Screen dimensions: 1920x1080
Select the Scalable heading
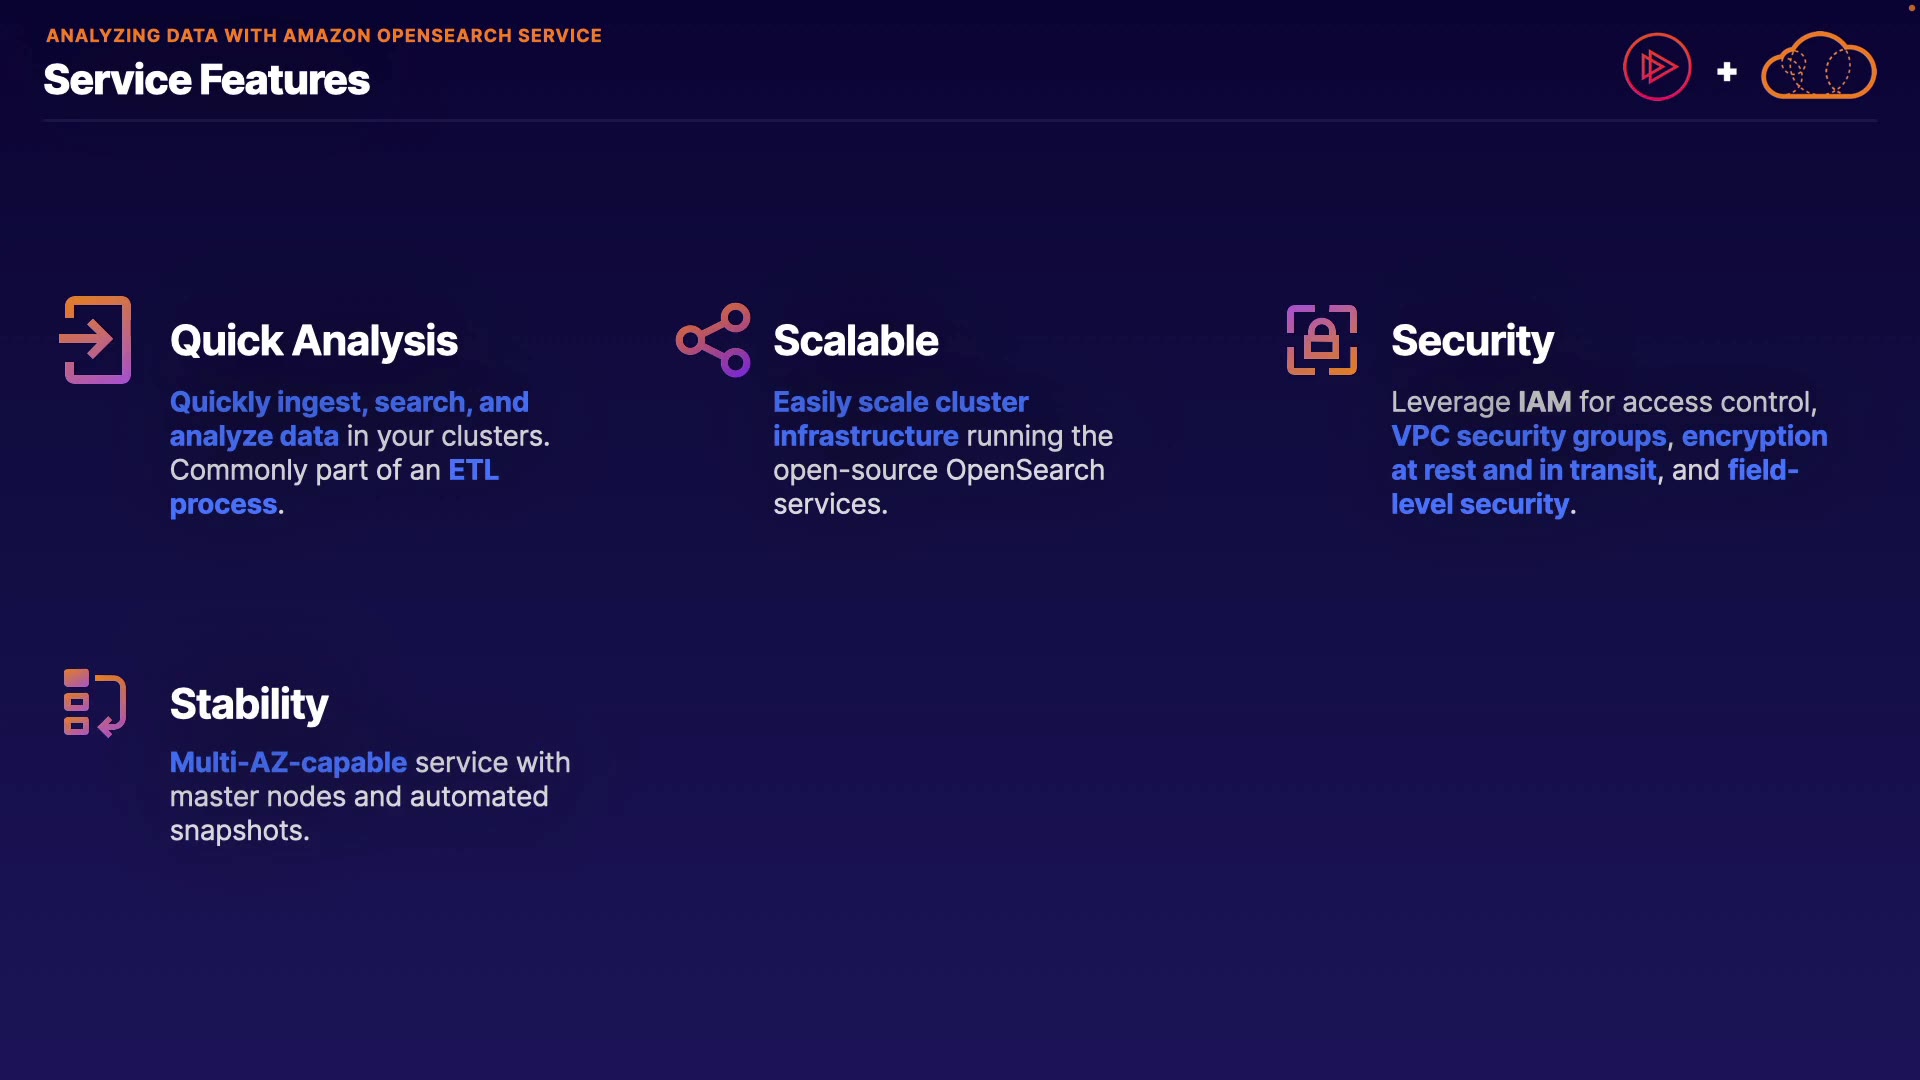pyautogui.click(x=855, y=341)
